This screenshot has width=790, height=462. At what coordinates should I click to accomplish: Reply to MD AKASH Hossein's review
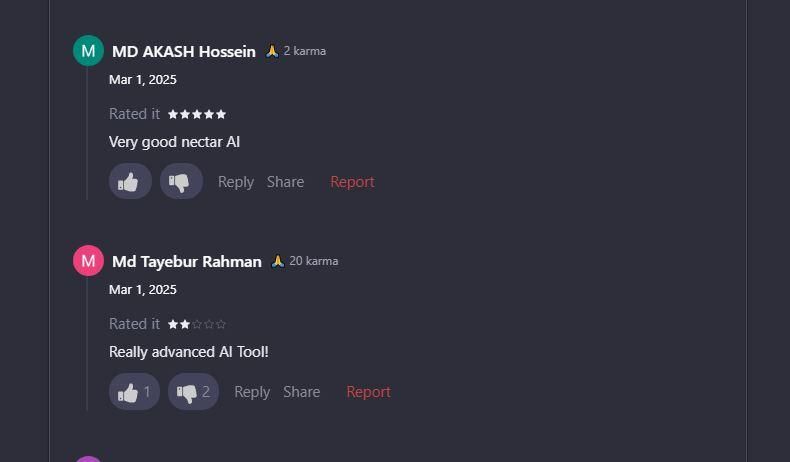tap(236, 182)
